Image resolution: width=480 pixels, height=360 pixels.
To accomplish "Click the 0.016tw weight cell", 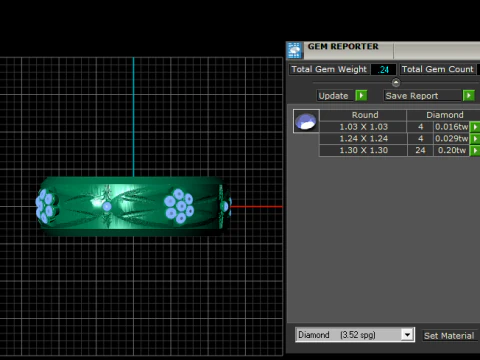I will (x=451, y=127).
